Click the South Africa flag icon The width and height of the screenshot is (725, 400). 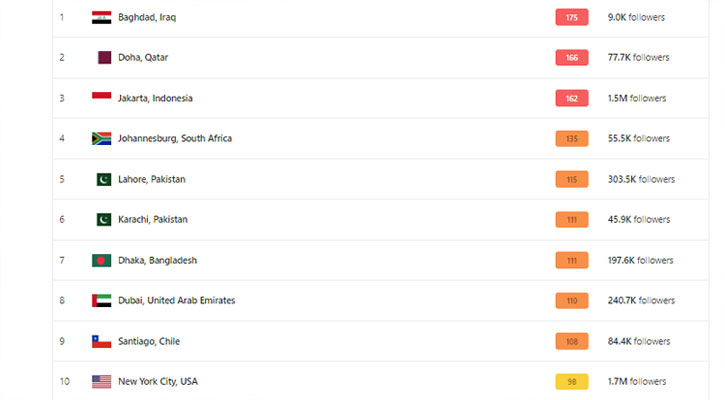(101, 138)
